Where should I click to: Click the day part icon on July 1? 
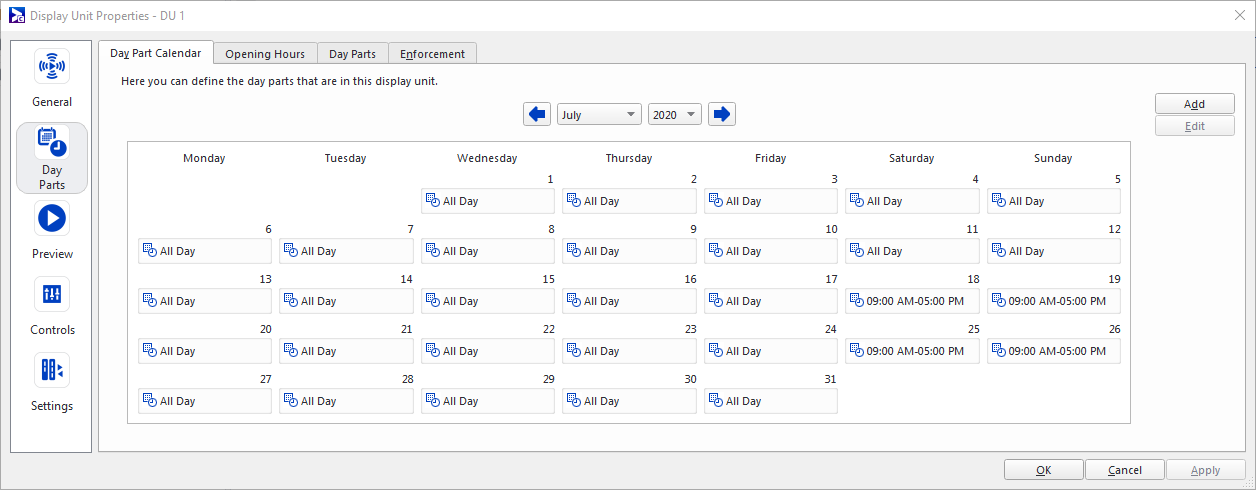point(432,201)
